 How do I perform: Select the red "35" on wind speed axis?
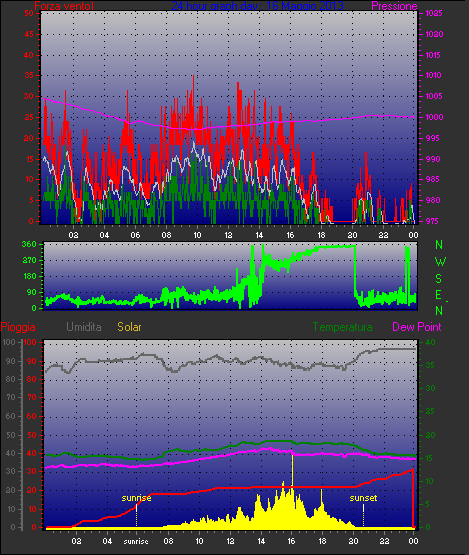pos(29,75)
